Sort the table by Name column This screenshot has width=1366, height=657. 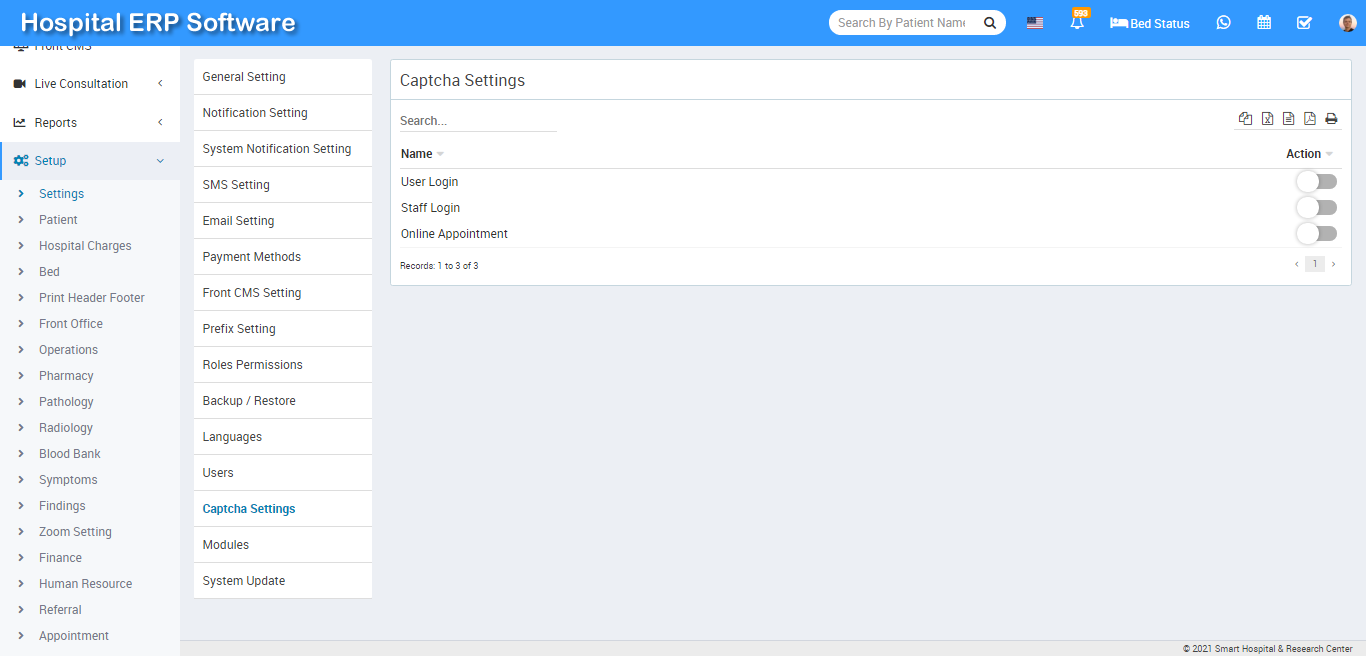417,154
